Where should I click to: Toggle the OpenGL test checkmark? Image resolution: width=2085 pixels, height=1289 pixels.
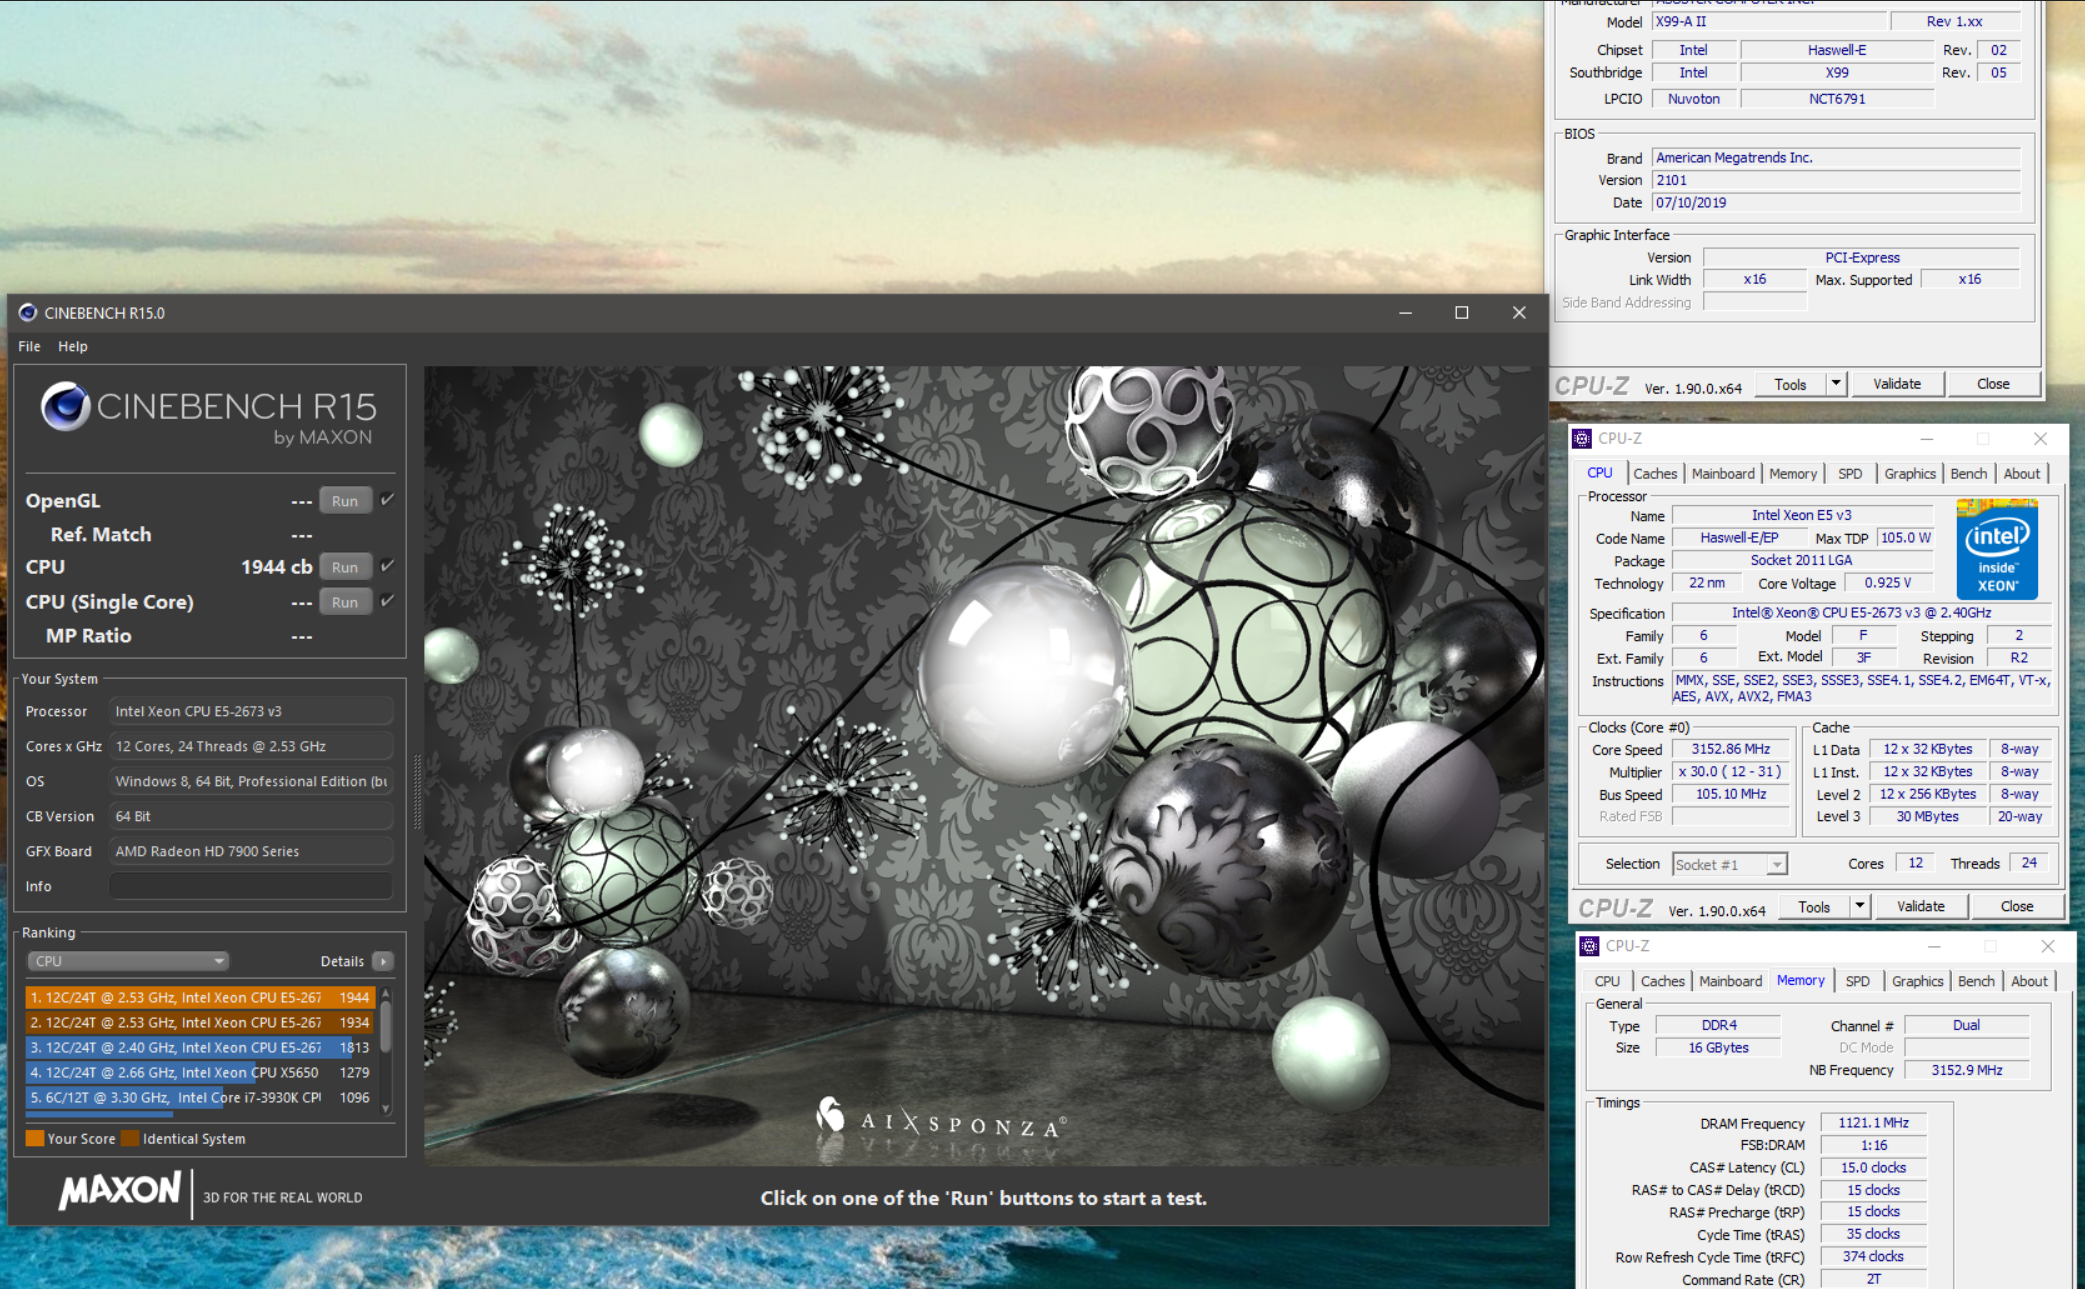click(x=387, y=500)
